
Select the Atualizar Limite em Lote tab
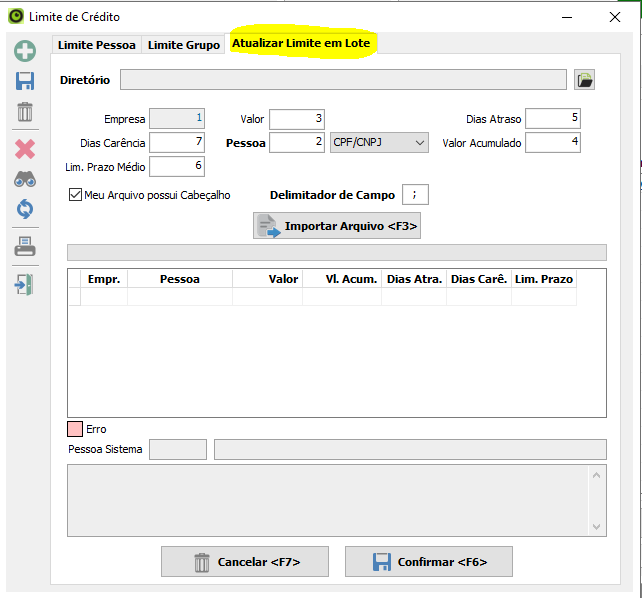(300, 44)
